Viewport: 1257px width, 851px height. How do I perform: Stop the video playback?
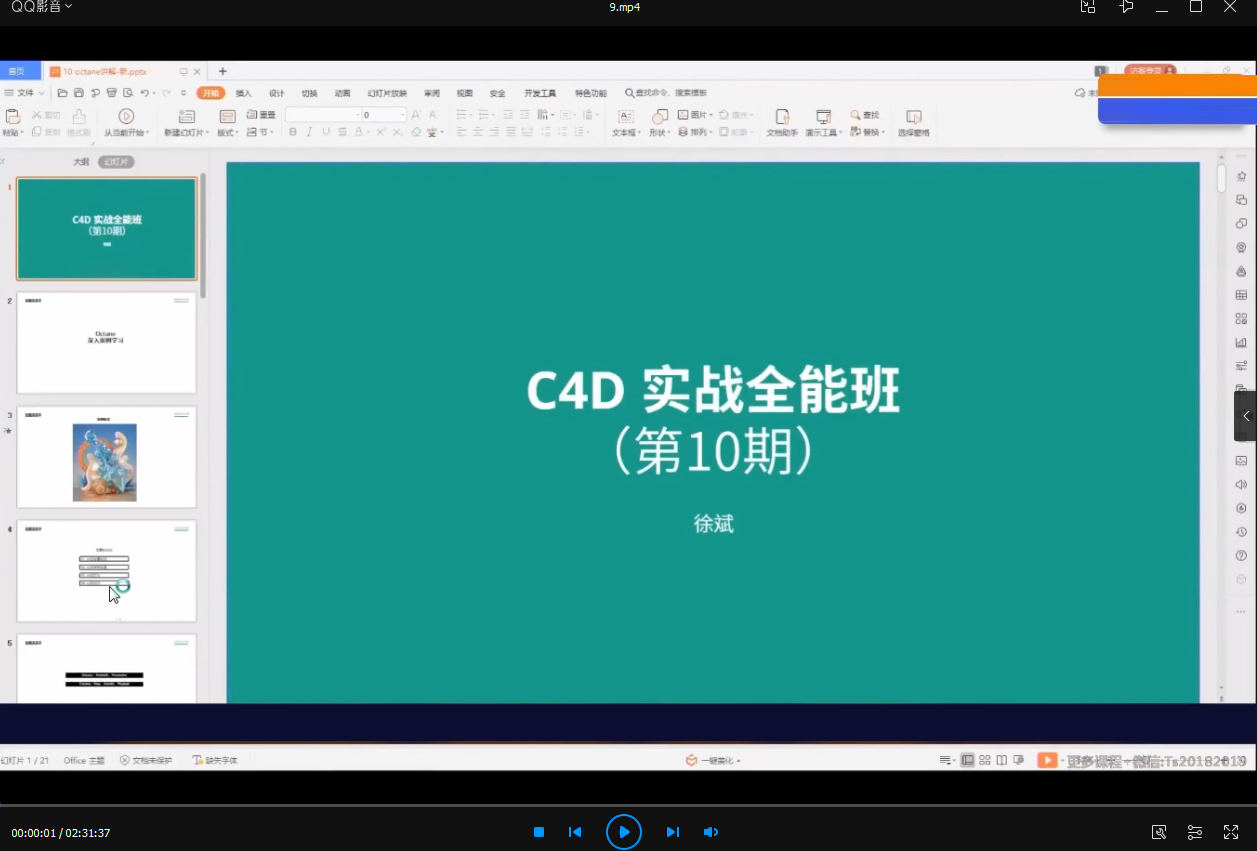[539, 832]
